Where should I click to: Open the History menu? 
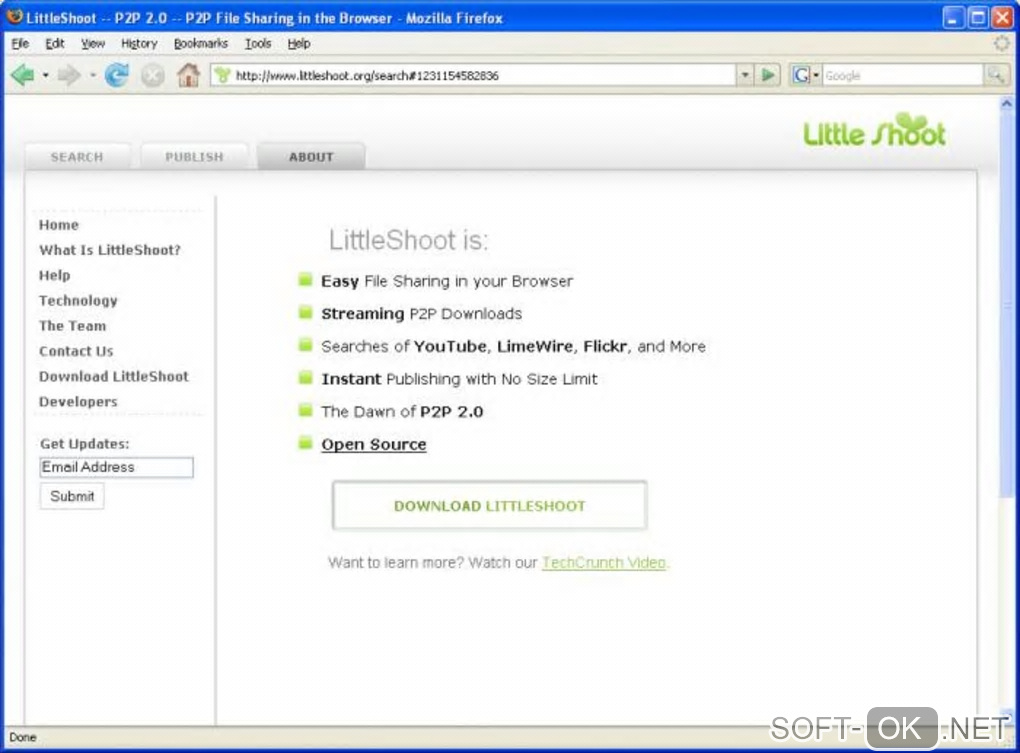coord(139,44)
